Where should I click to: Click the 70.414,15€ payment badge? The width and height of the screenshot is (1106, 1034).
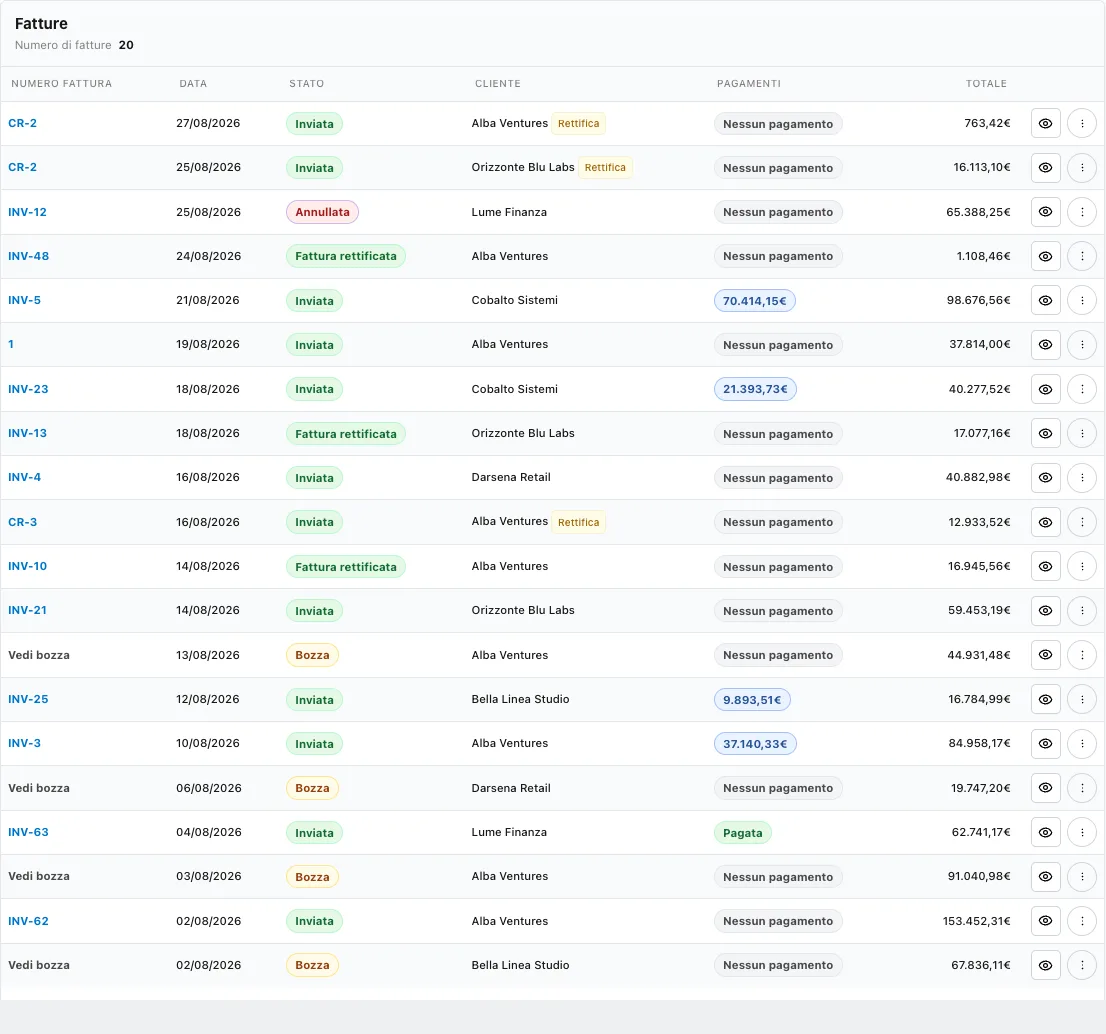click(x=755, y=300)
